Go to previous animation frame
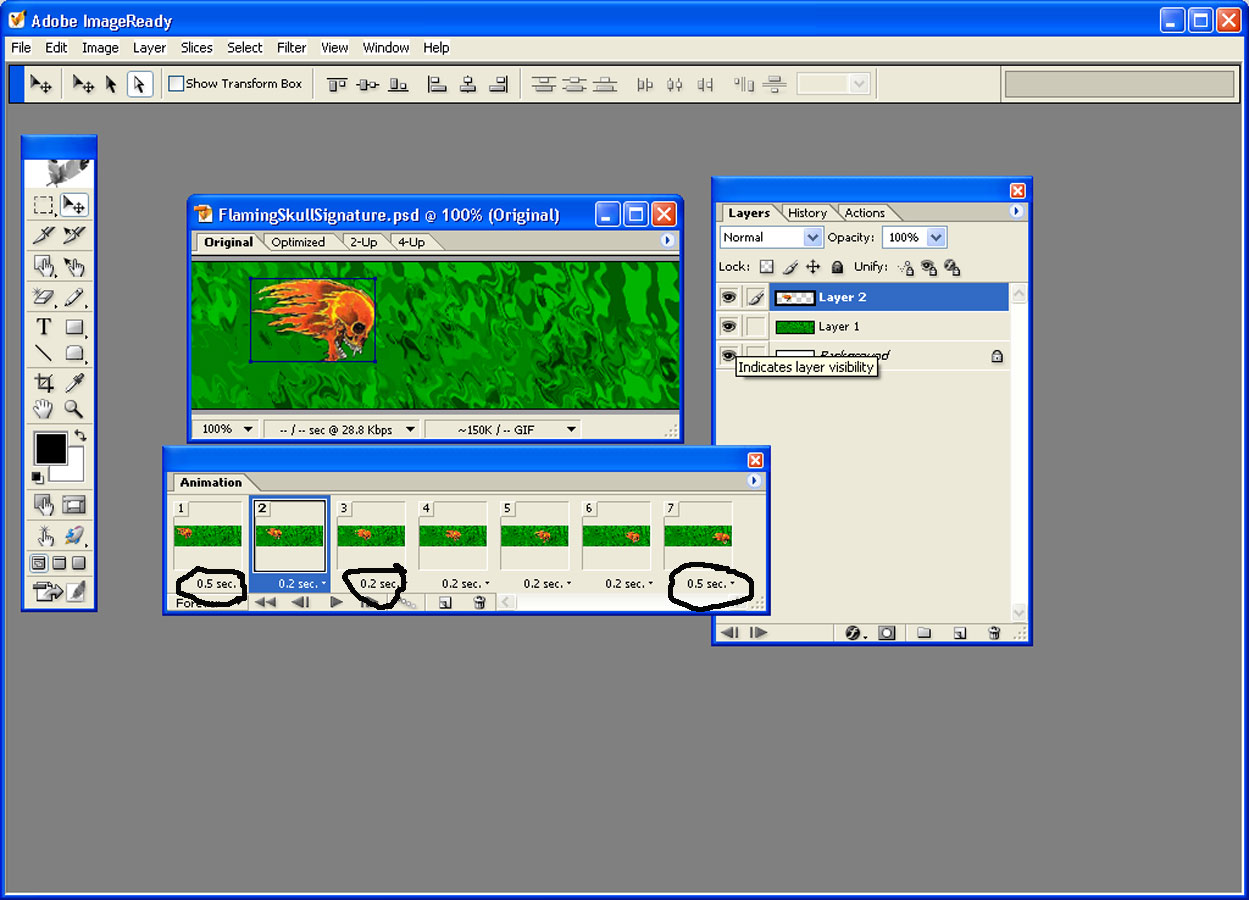The width and height of the screenshot is (1249, 900). [300, 602]
